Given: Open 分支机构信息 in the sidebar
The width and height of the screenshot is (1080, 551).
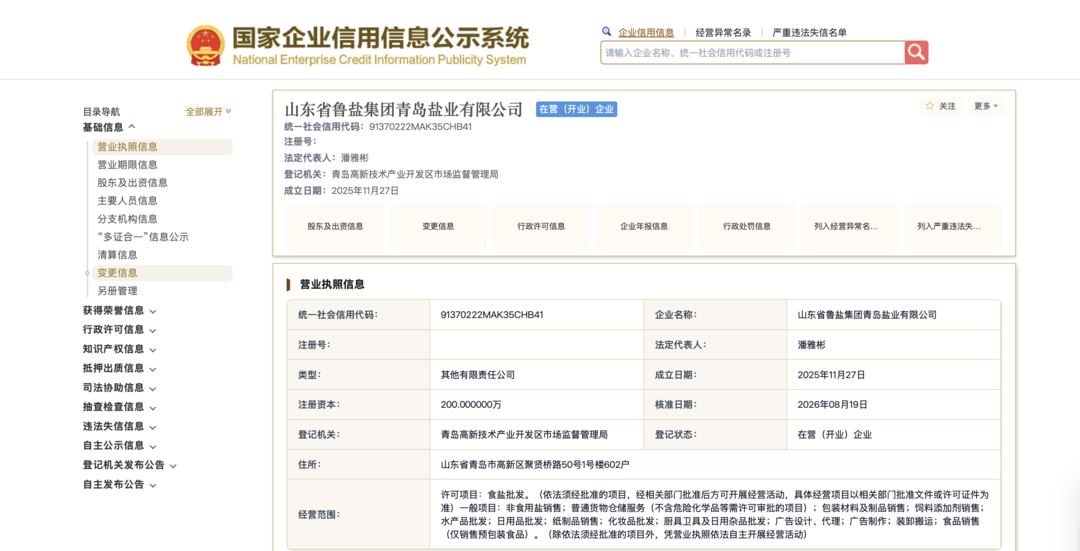Looking at the screenshot, I should (127, 219).
